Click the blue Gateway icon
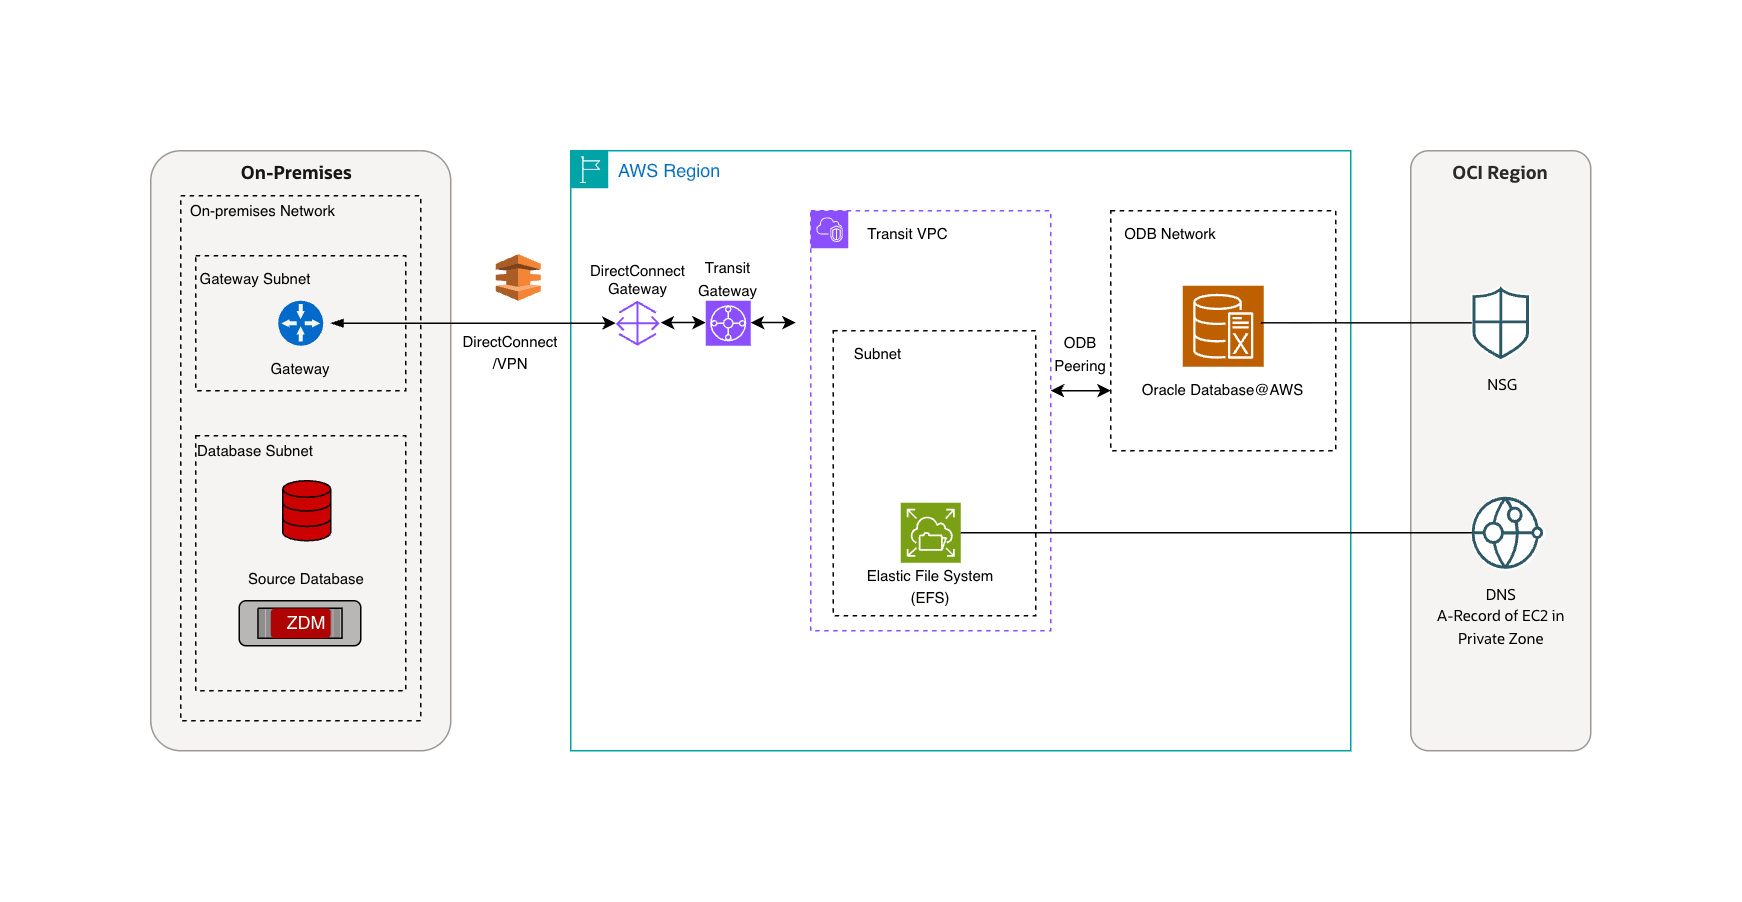The height and width of the screenshot is (902, 1742). [x=299, y=322]
